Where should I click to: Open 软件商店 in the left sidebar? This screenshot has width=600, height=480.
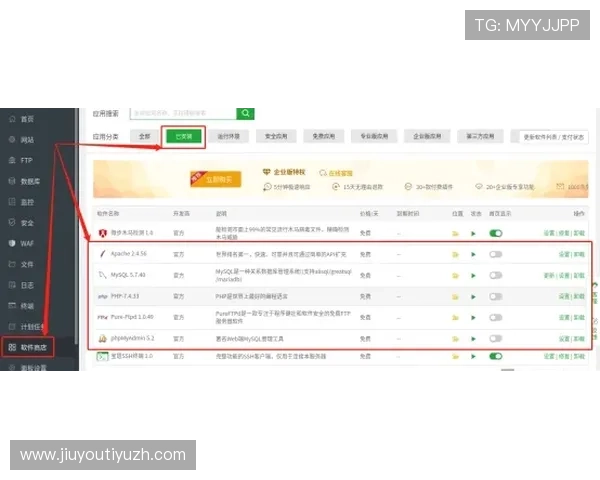(x=28, y=347)
